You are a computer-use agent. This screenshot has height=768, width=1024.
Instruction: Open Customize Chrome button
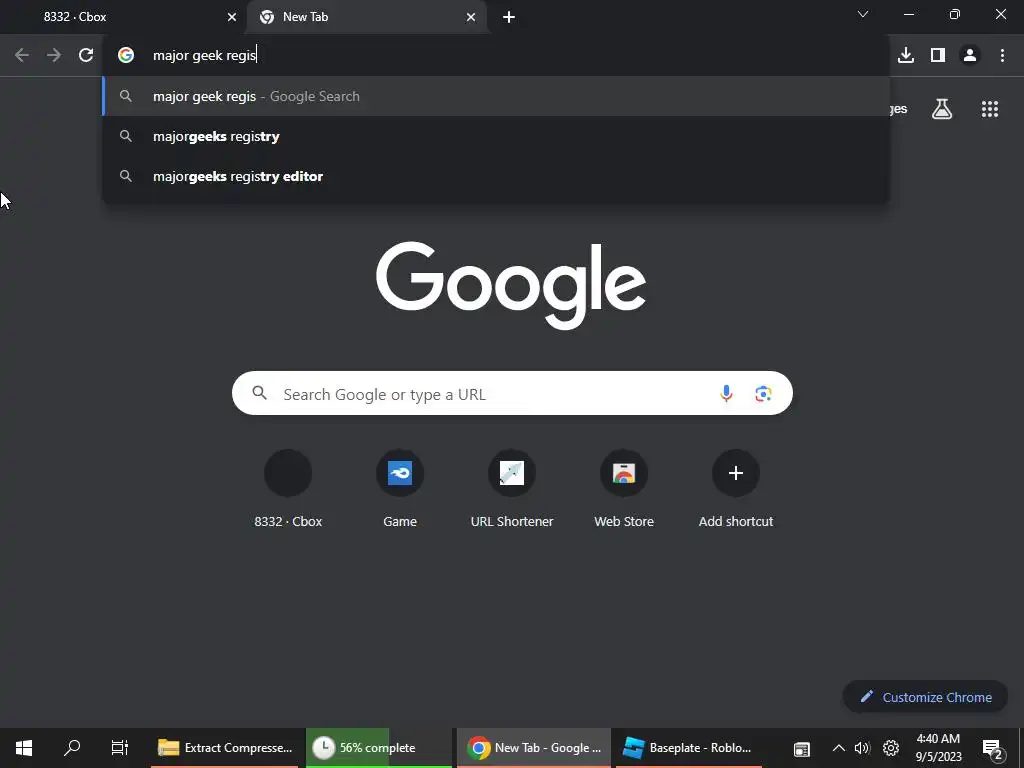coord(925,697)
